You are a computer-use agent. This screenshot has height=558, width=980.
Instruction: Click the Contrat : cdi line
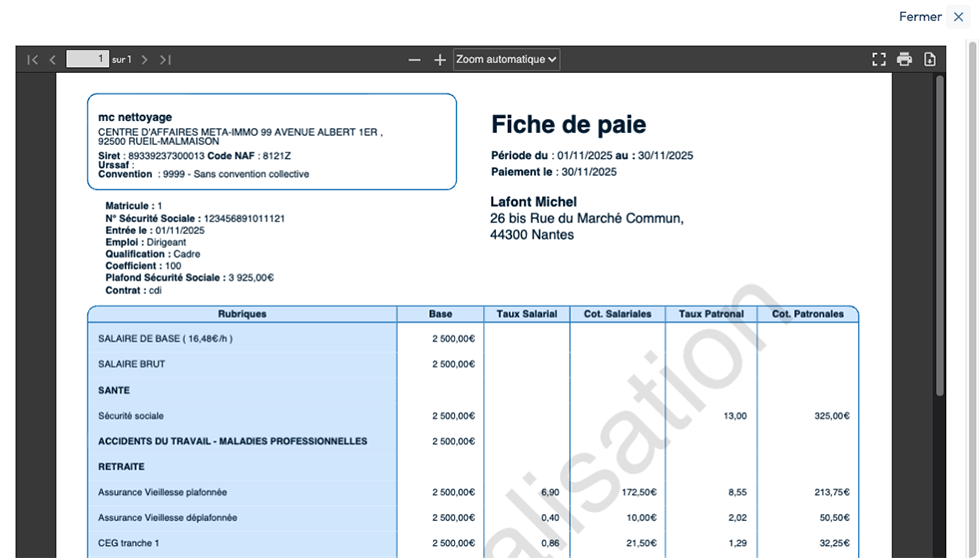[x=133, y=290]
